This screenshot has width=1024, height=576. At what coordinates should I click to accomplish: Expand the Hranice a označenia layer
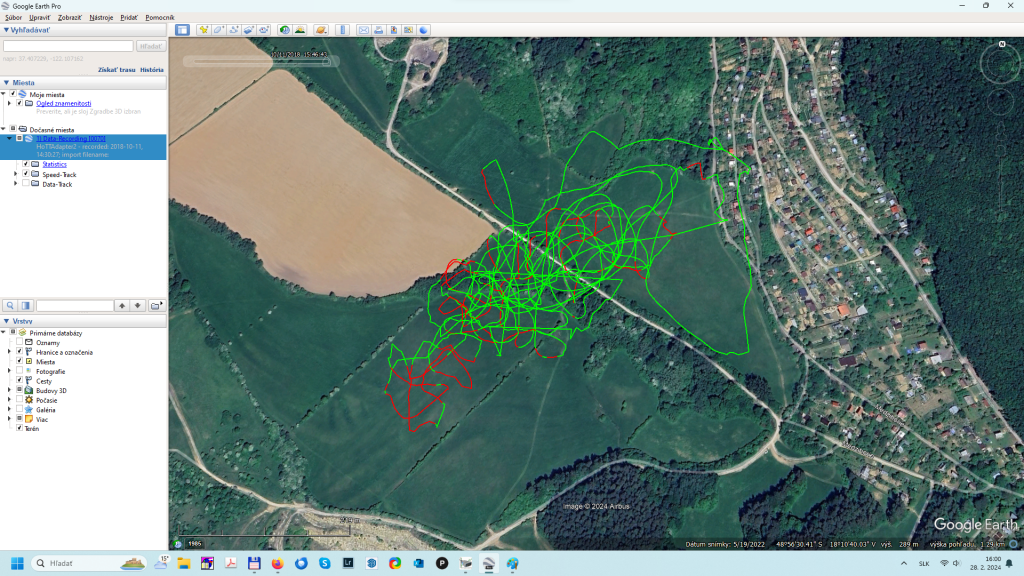(x=10, y=352)
